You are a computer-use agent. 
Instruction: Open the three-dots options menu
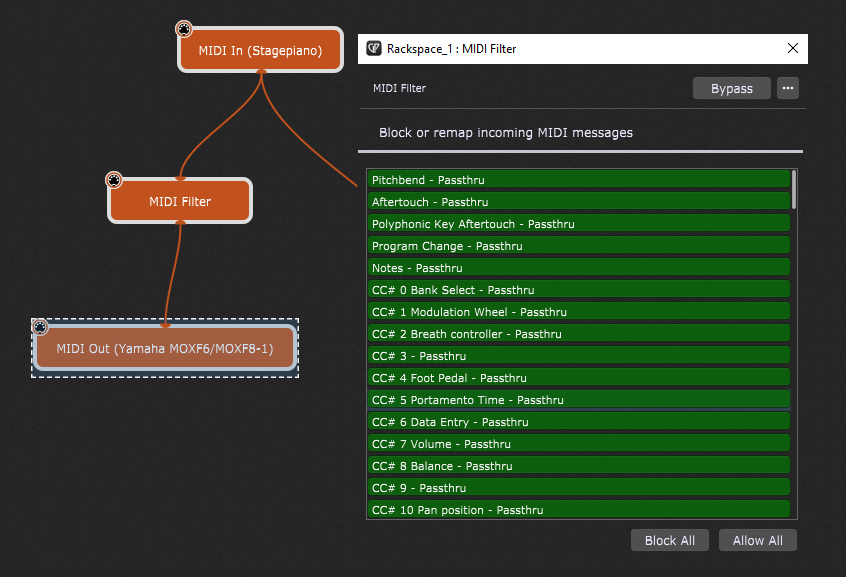[788, 88]
